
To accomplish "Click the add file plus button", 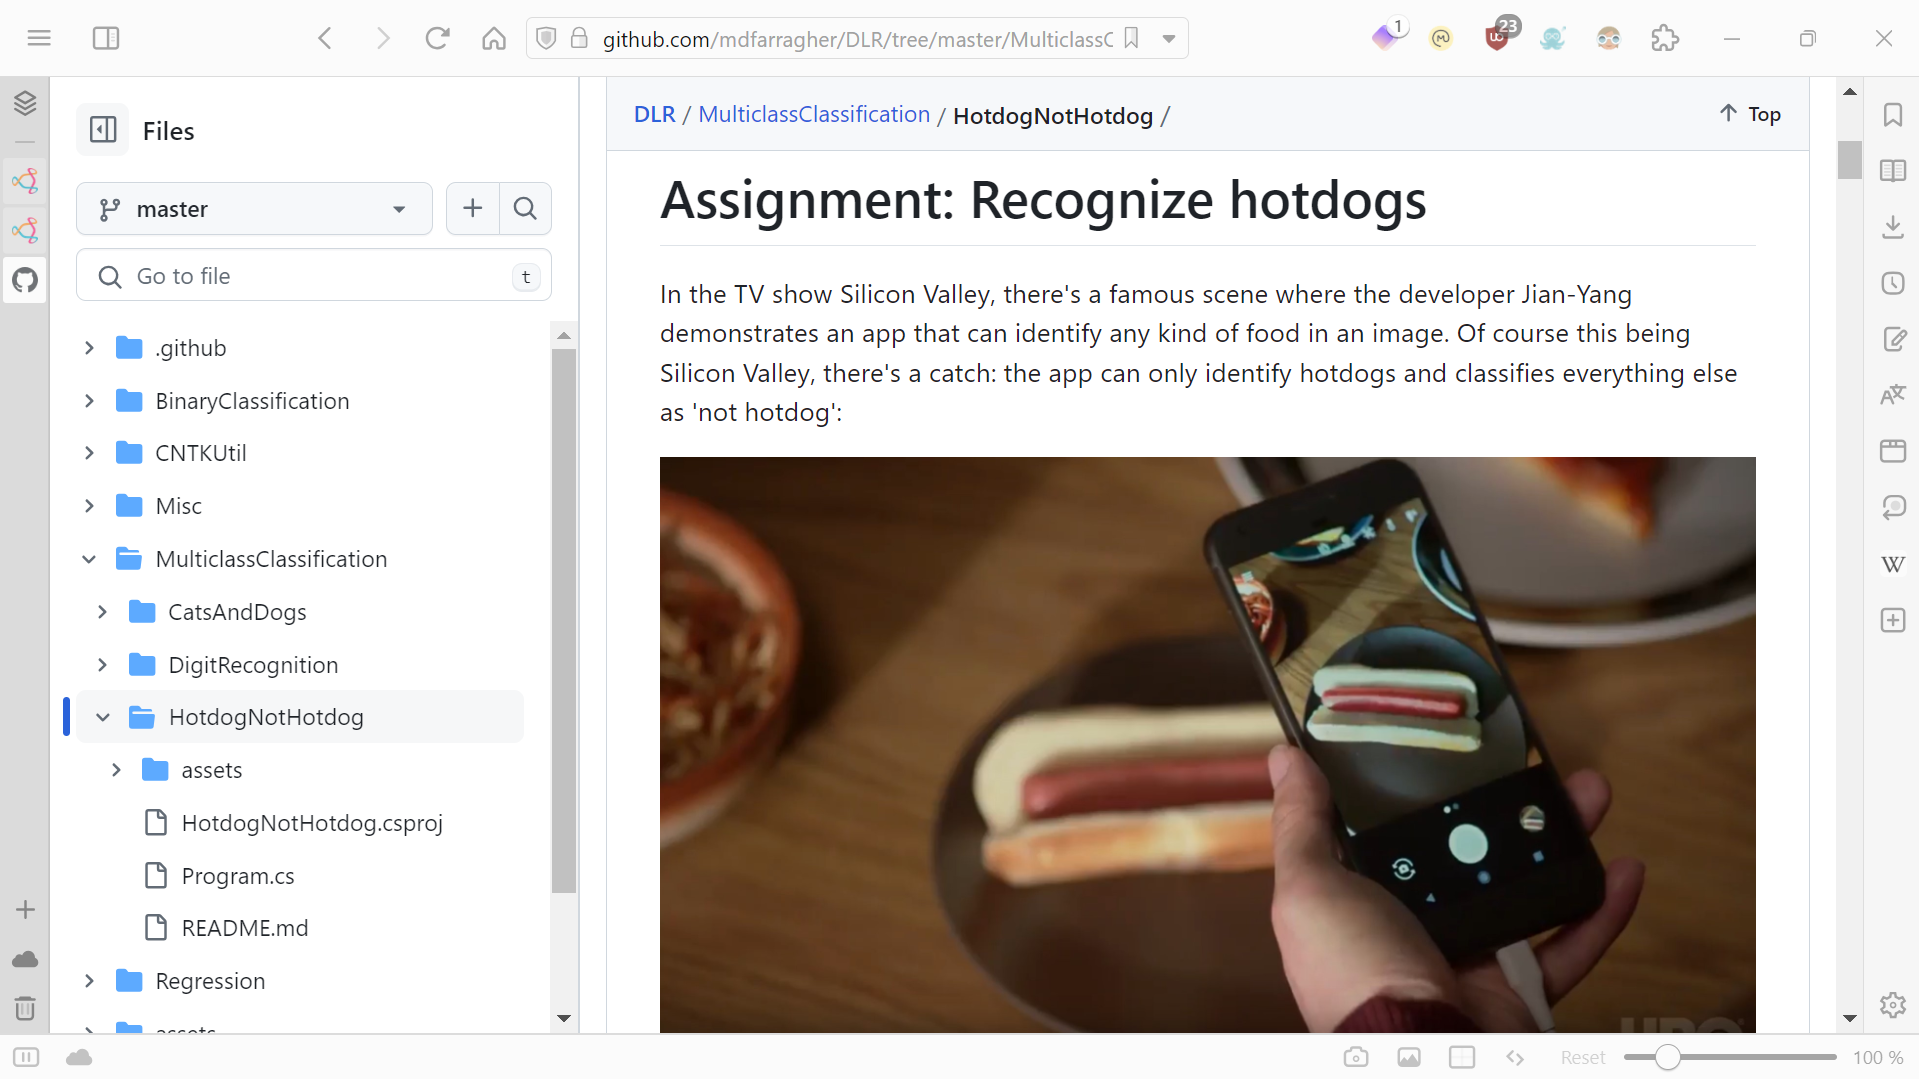I will [x=473, y=209].
